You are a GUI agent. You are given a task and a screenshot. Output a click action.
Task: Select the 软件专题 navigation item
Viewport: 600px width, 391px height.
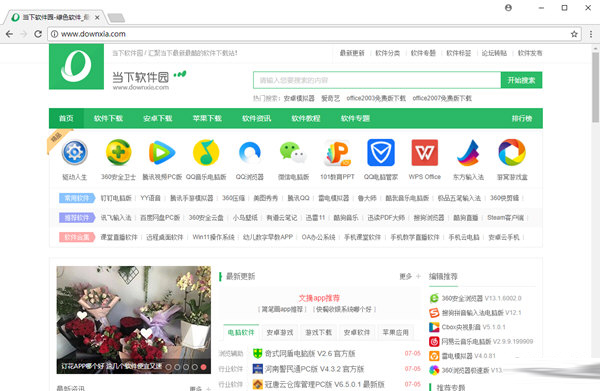[355, 118]
